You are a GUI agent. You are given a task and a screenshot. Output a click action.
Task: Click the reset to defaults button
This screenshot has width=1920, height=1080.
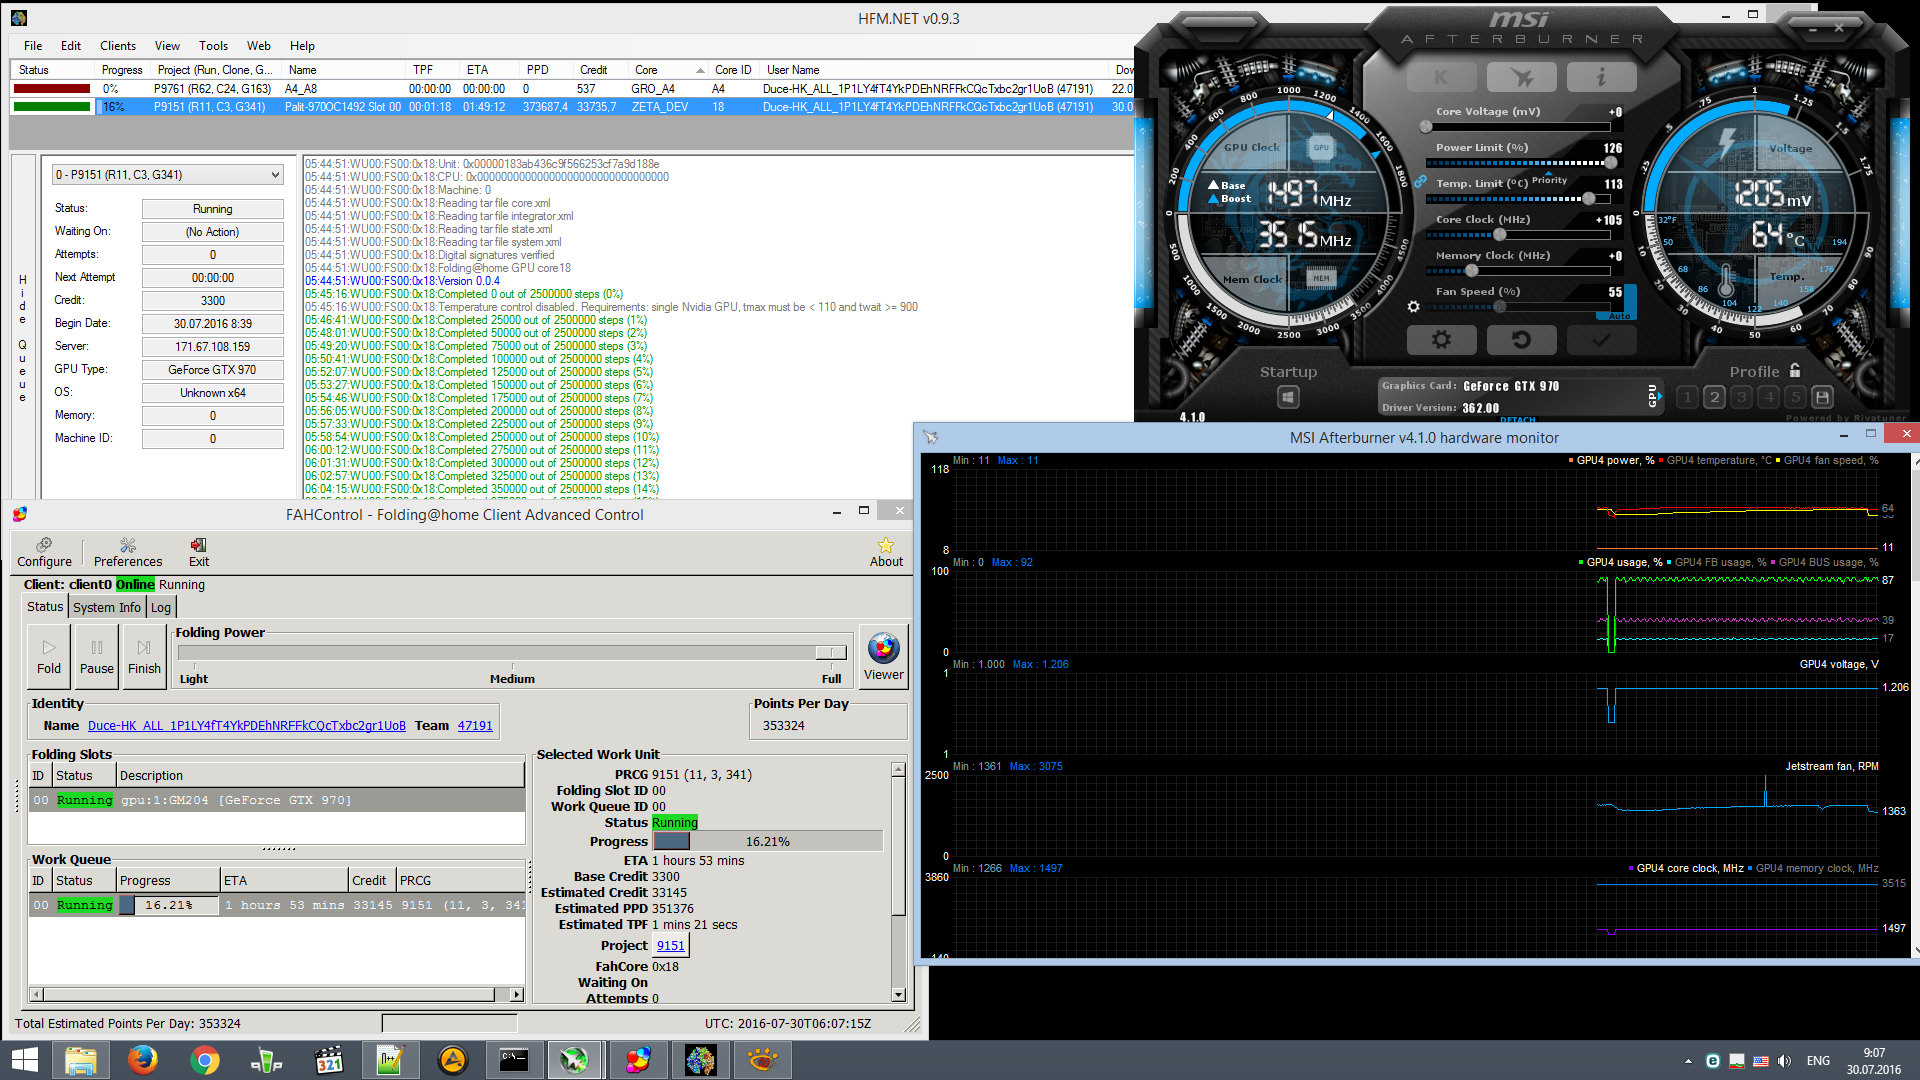point(1521,340)
